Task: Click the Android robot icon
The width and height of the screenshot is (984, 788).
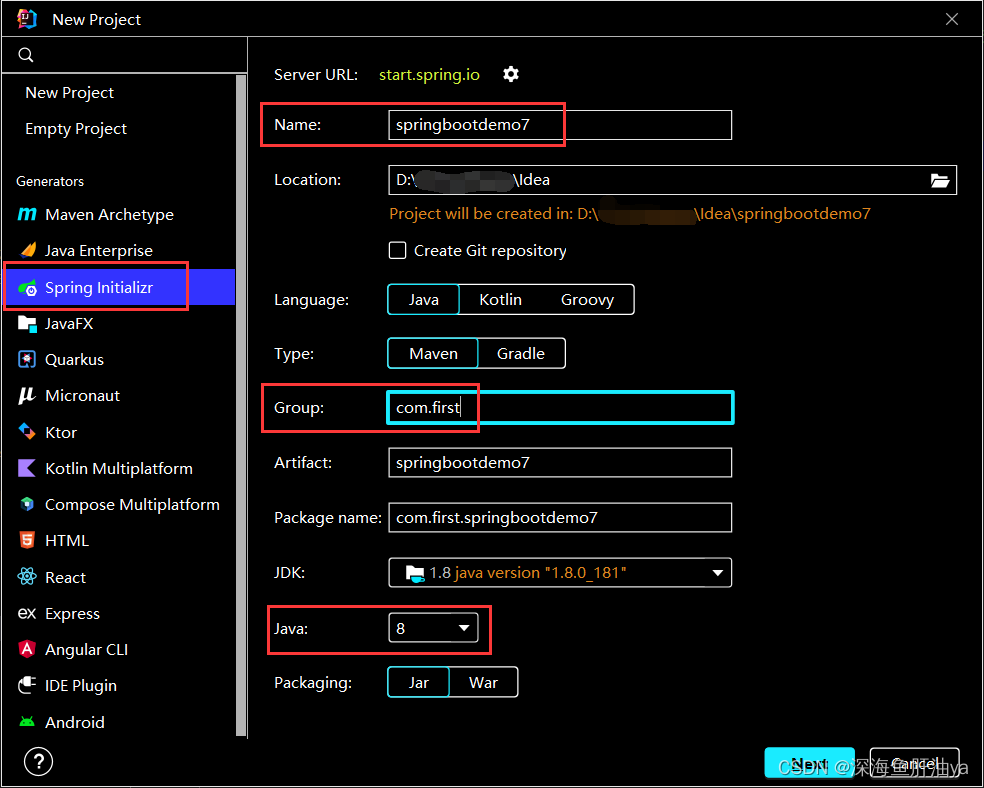Action: pos(27,722)
